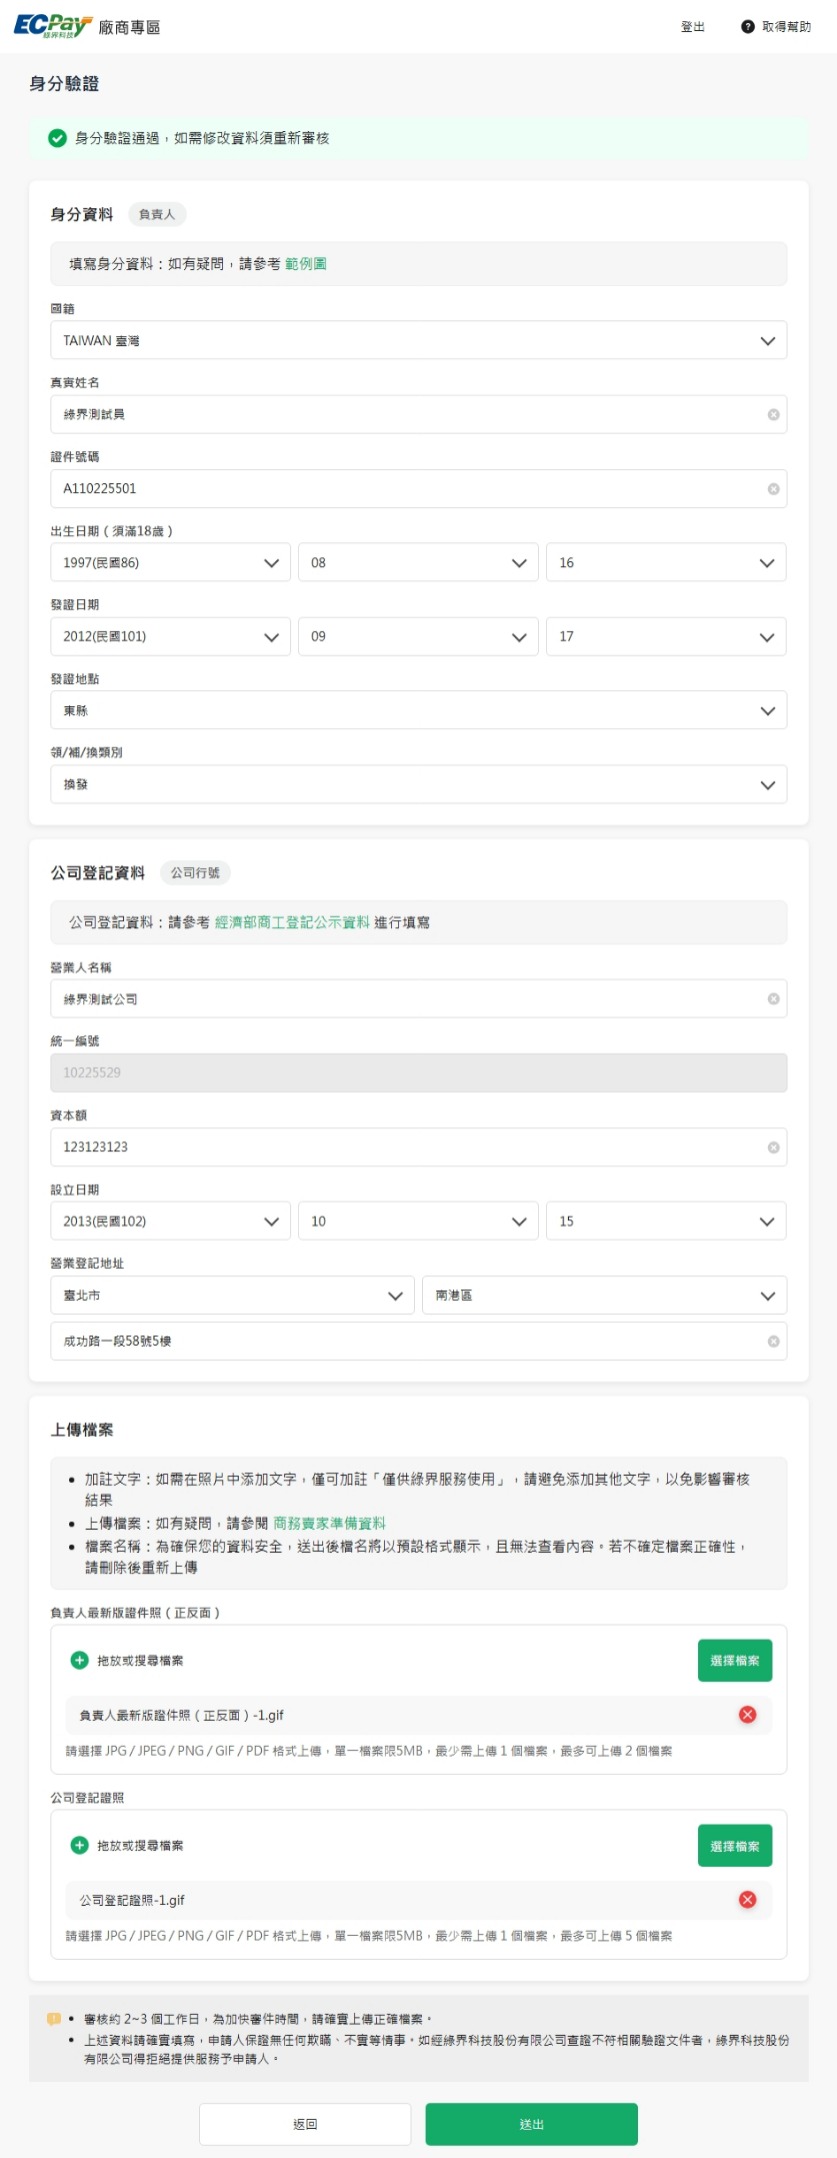Screen dimensions: 837x2158
Task: Clear the 真實姓名 field with X icon
Action: [x=773, y=415]
